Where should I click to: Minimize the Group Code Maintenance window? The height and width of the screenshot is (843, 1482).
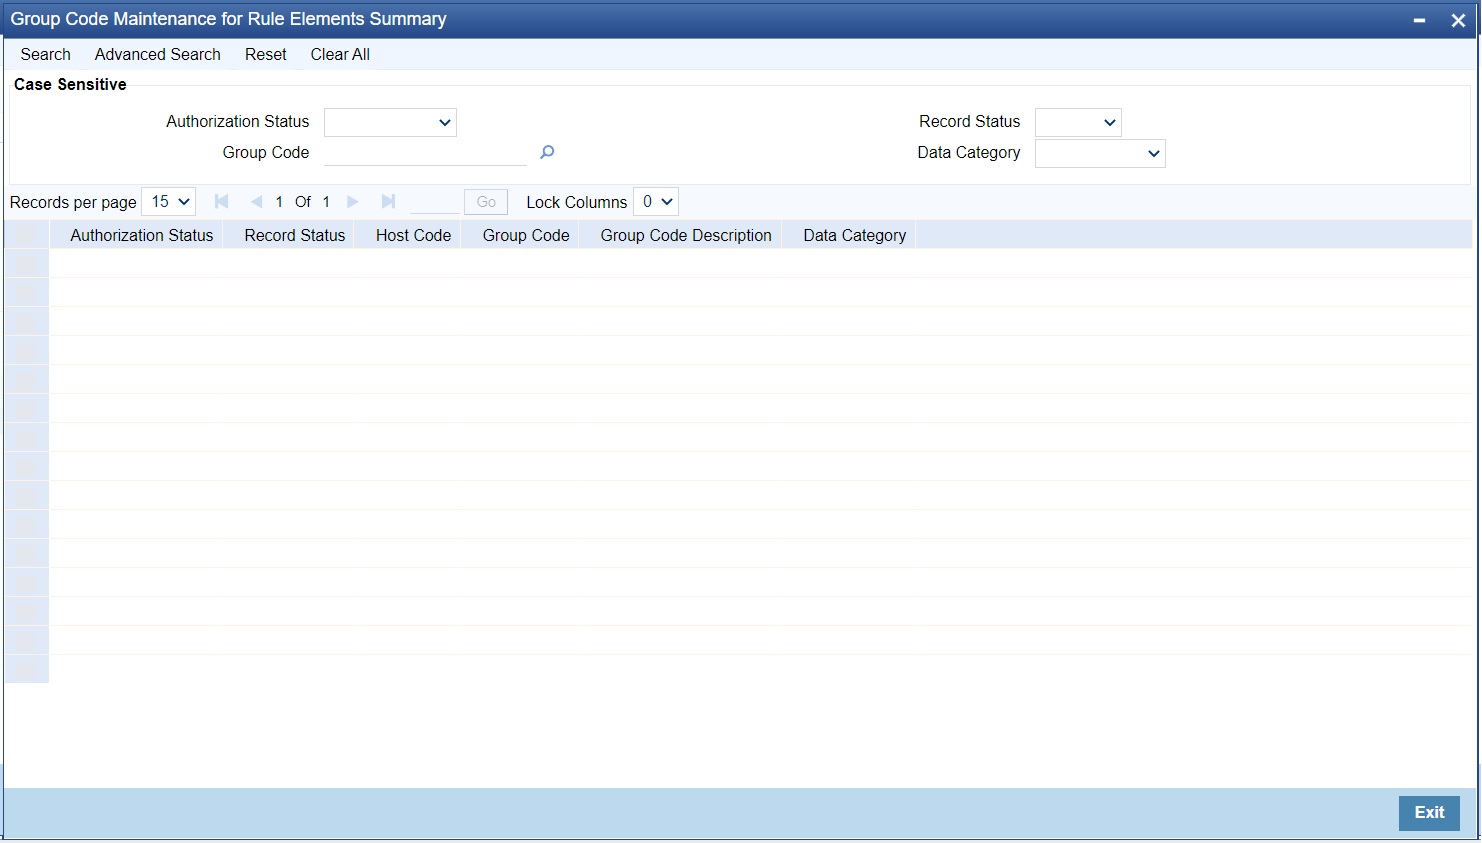click(1419, 20)
